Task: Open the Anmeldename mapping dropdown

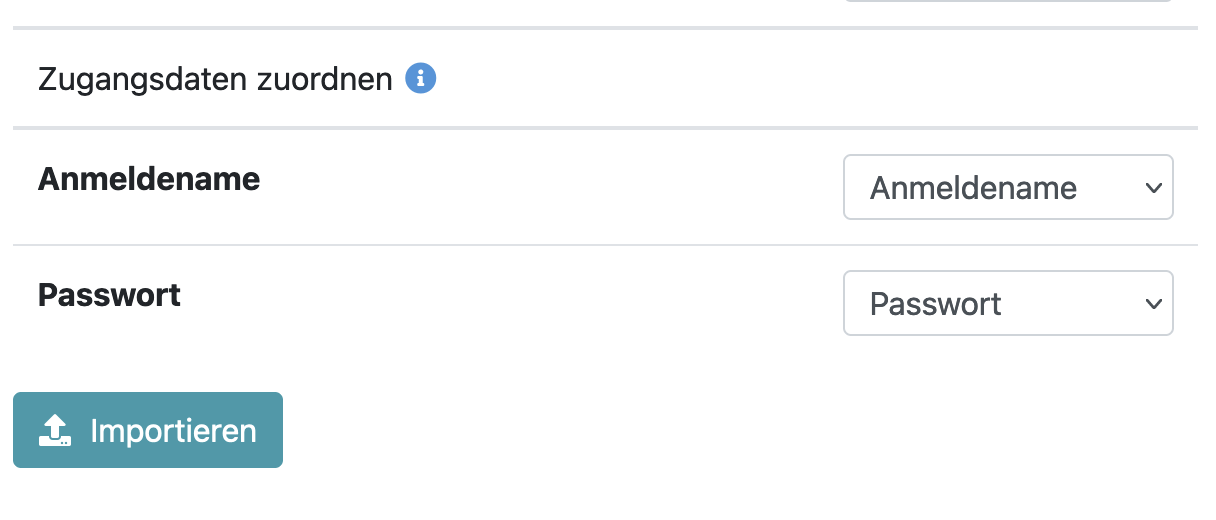Action: pyautogui.click(x=1007, y=187)
